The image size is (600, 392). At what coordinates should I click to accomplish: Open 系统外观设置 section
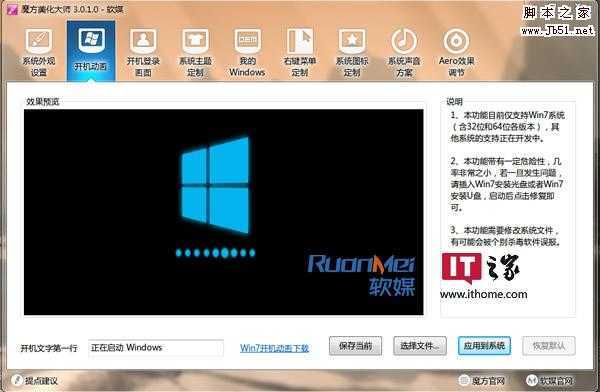[39, 52]
